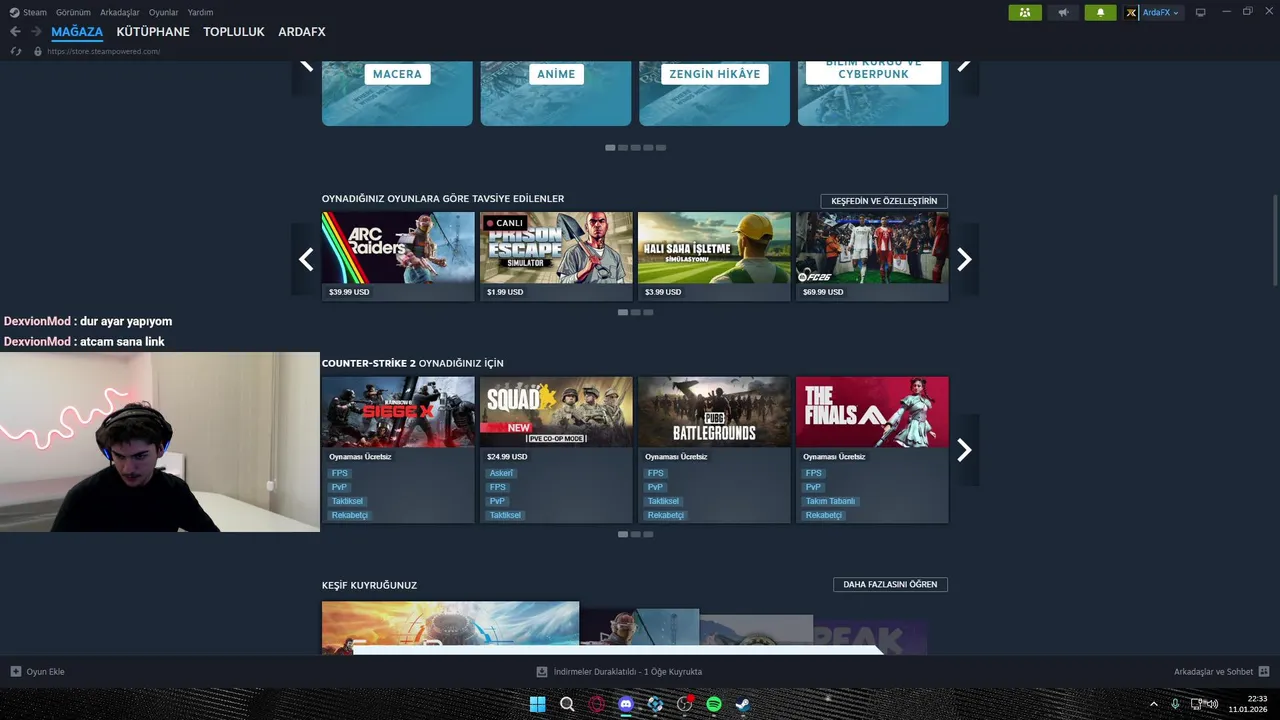Open the Oyunlar menu

click(x=163, y=12)
